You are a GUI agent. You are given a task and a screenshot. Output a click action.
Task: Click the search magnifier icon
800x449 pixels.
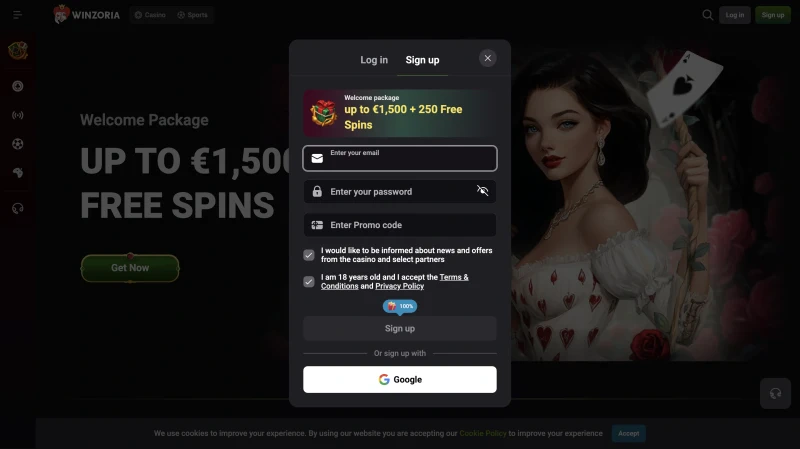point(707,15)
